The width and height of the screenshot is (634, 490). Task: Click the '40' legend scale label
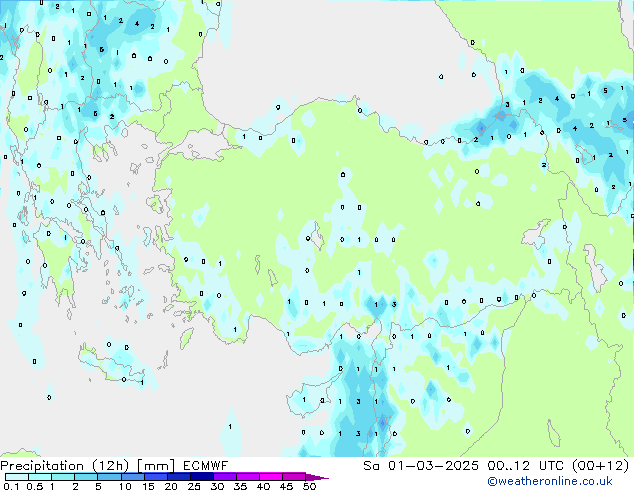263,486
